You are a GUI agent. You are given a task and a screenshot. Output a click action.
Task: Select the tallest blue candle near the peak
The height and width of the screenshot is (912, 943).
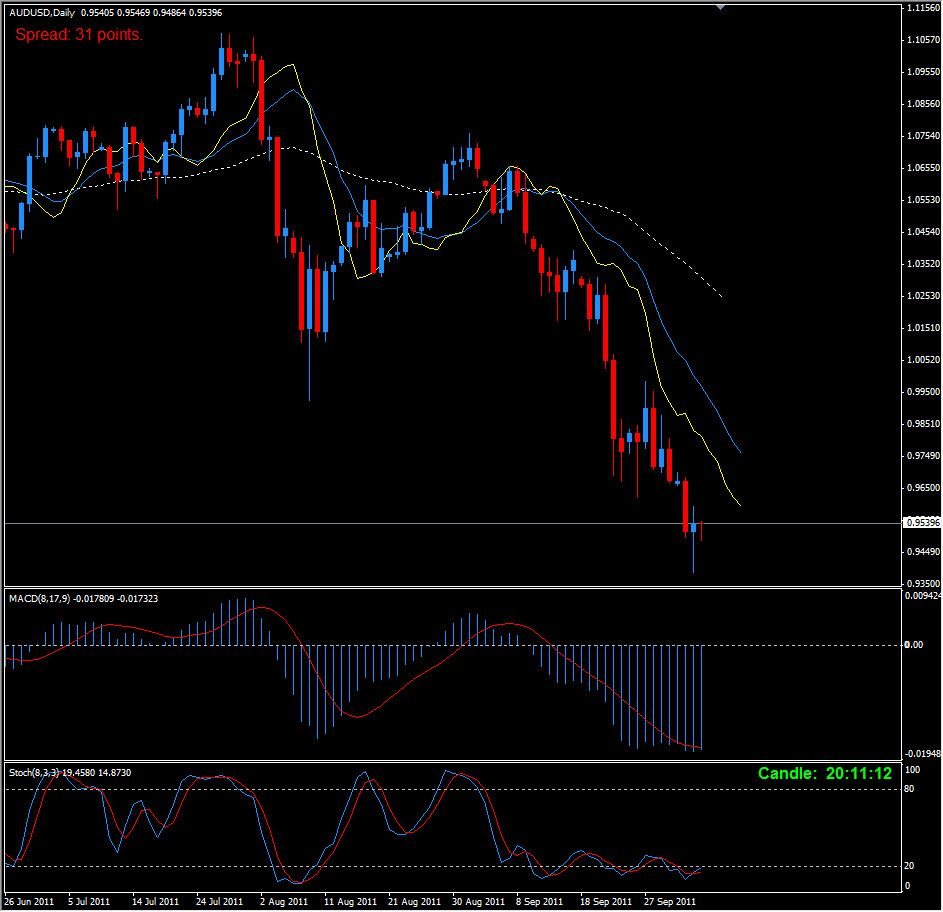tap(222, 60)
